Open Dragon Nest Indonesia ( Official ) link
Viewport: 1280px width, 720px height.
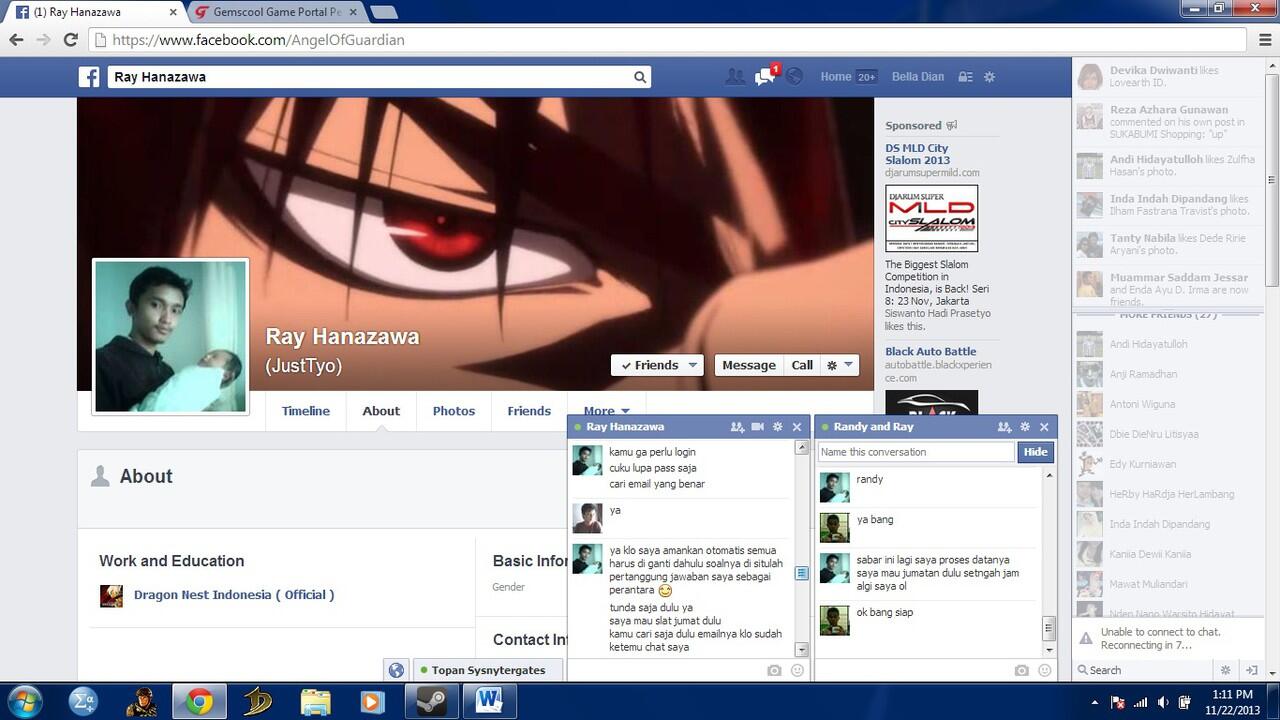click(234, 594)
